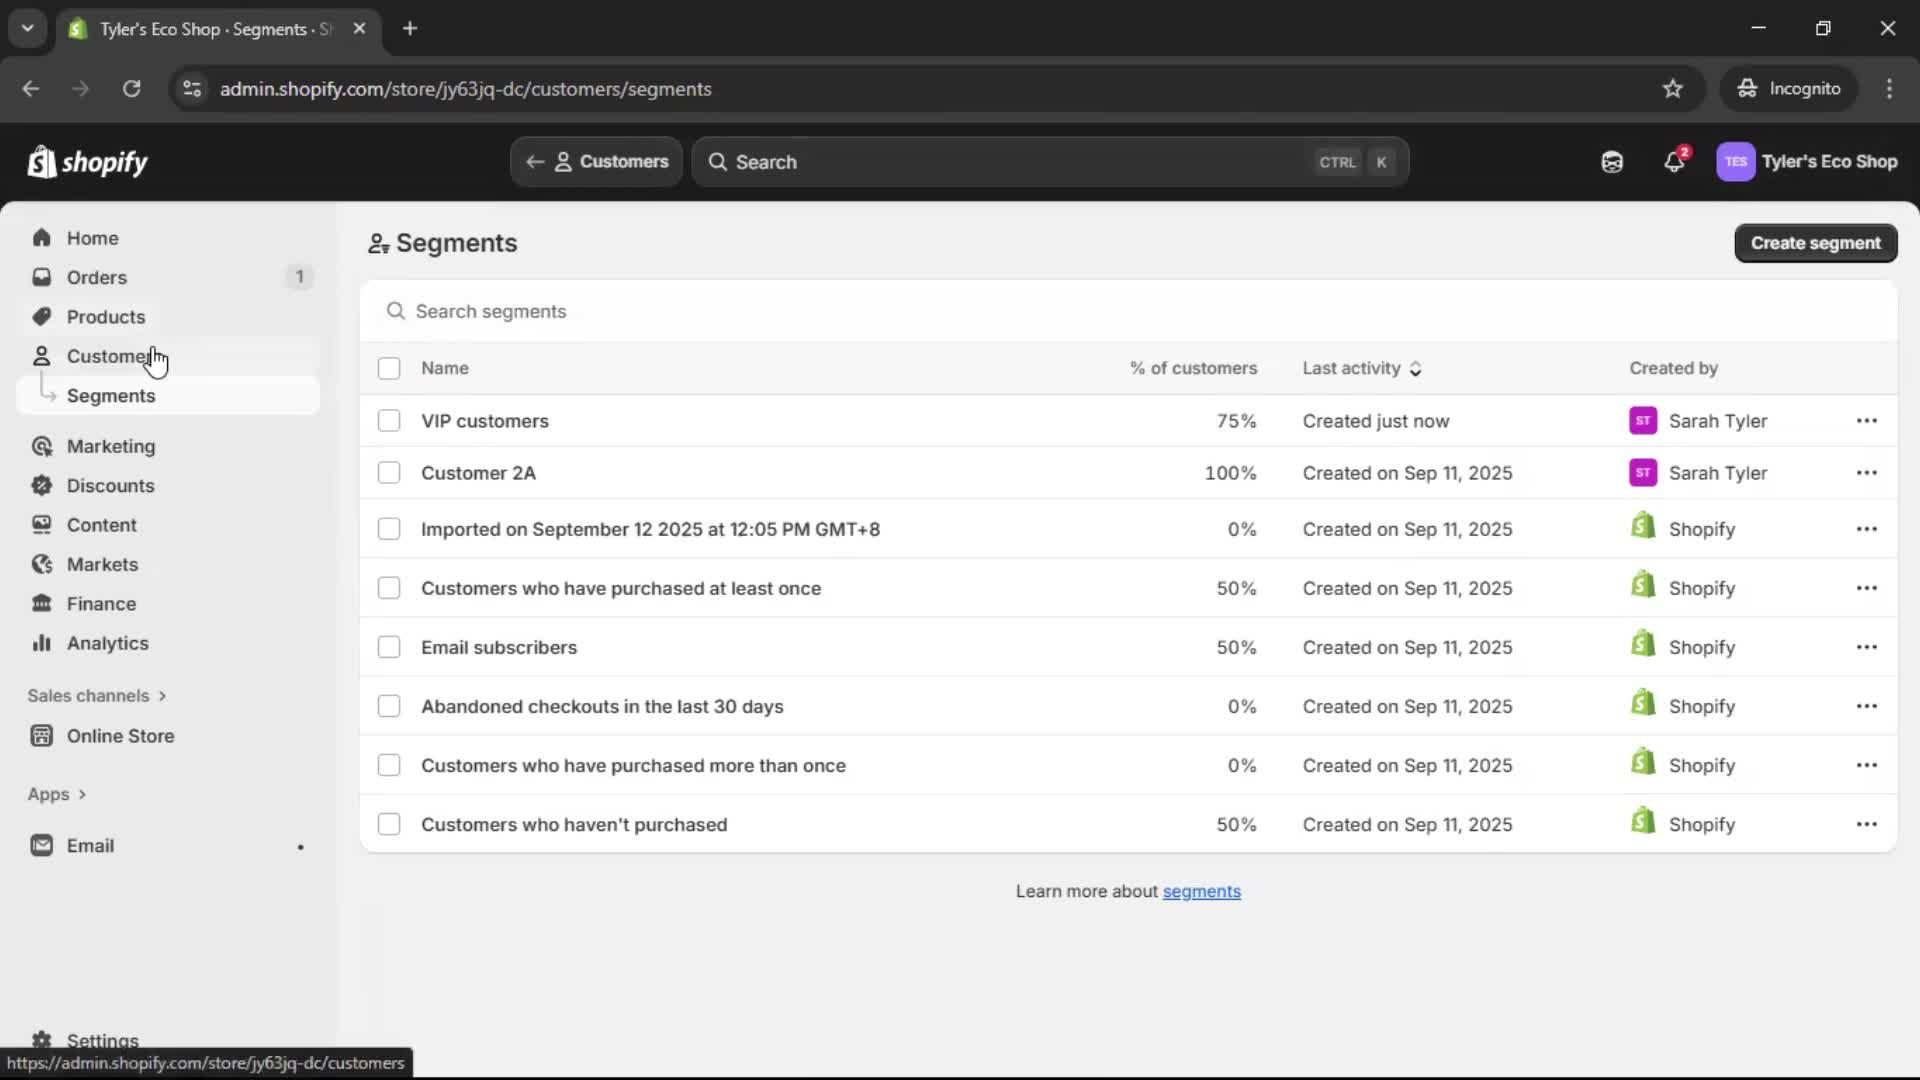The height and width of the screenshot is (1080, 1920).
Task: Expand the Sales channels section
Action: pos(97,695)
